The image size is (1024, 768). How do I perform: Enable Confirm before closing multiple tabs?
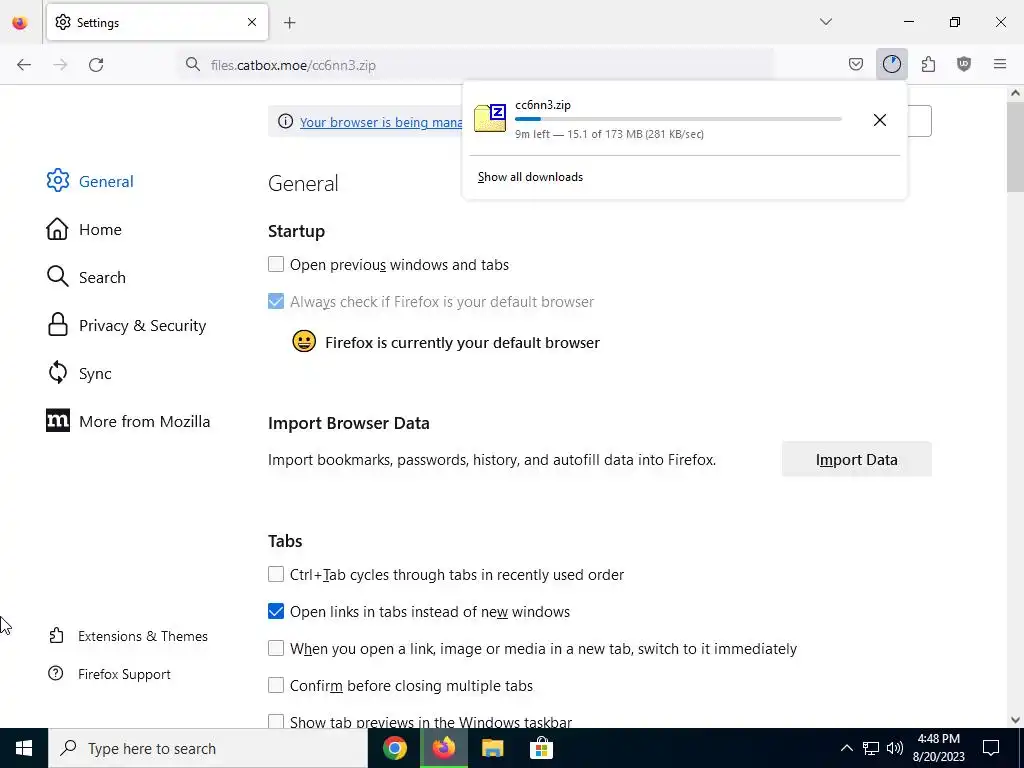point(276,685)
